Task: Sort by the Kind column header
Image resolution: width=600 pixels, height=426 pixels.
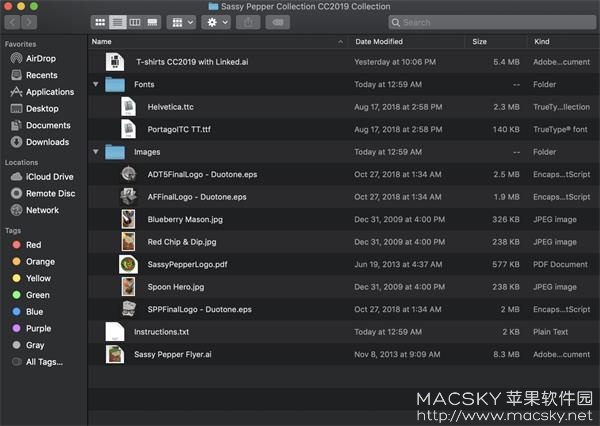Action: [x=541, y=41]
